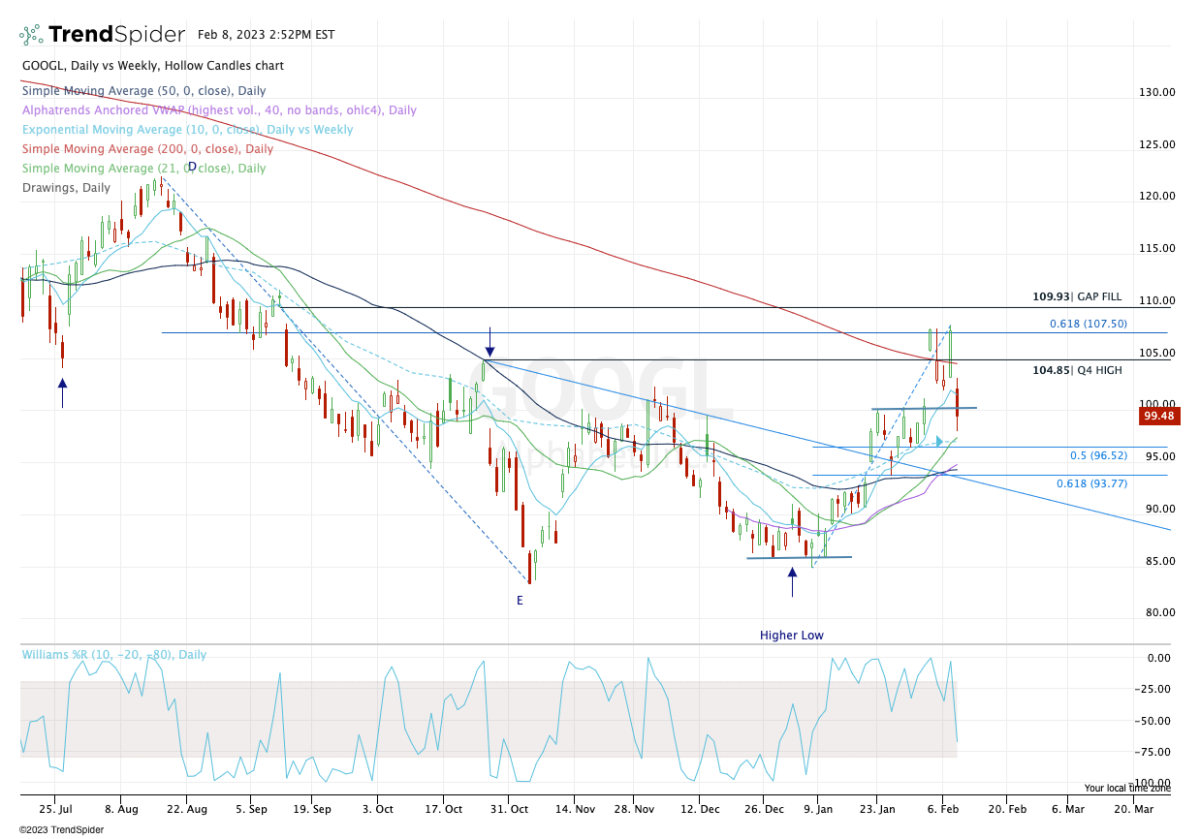The height and width of the screenshot is (839, 1200).
Task: Select the Exponential Moving Average (10) legend entry
Action: pyautogui.click(x=187, y=129)
